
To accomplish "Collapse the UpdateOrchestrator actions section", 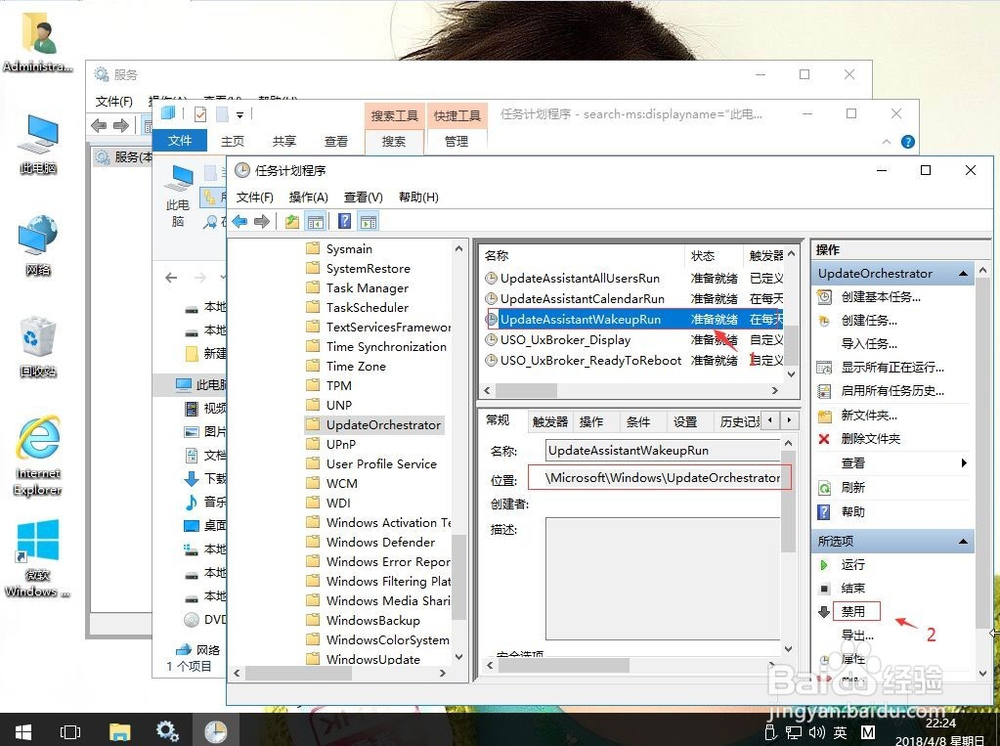I will (963, 274).
